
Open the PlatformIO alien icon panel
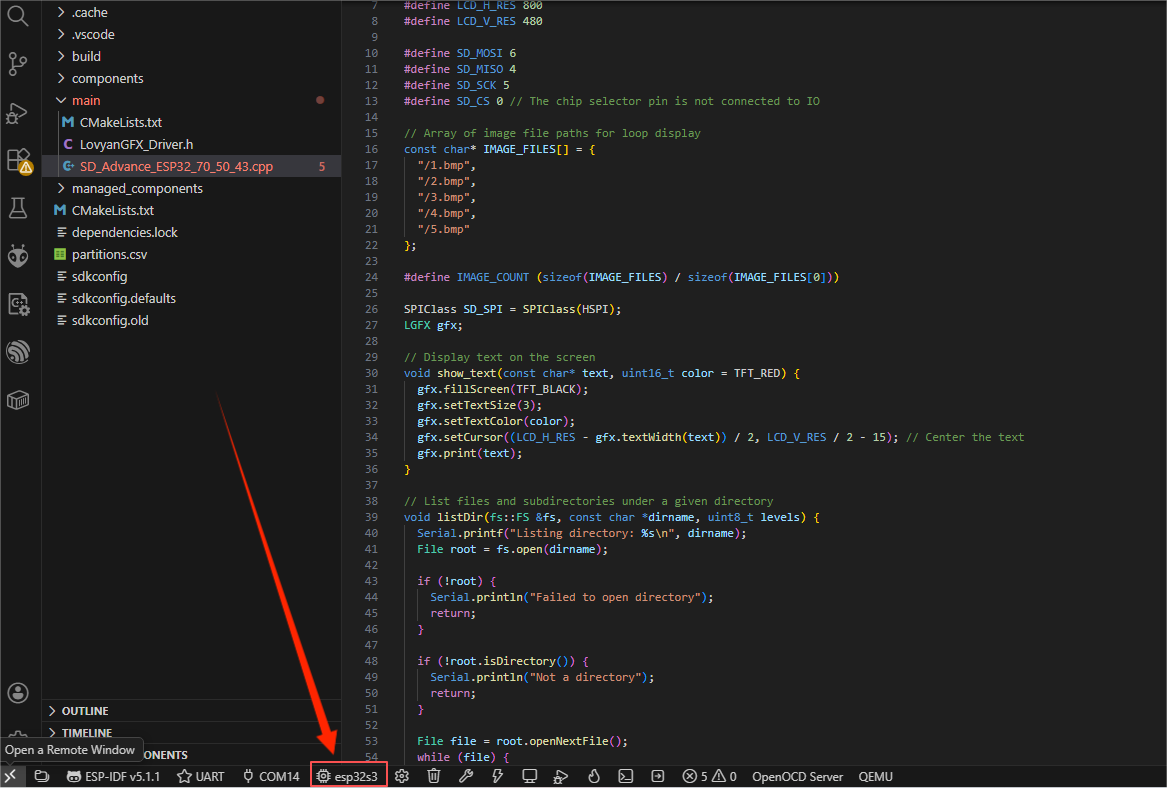click(18, 256)
